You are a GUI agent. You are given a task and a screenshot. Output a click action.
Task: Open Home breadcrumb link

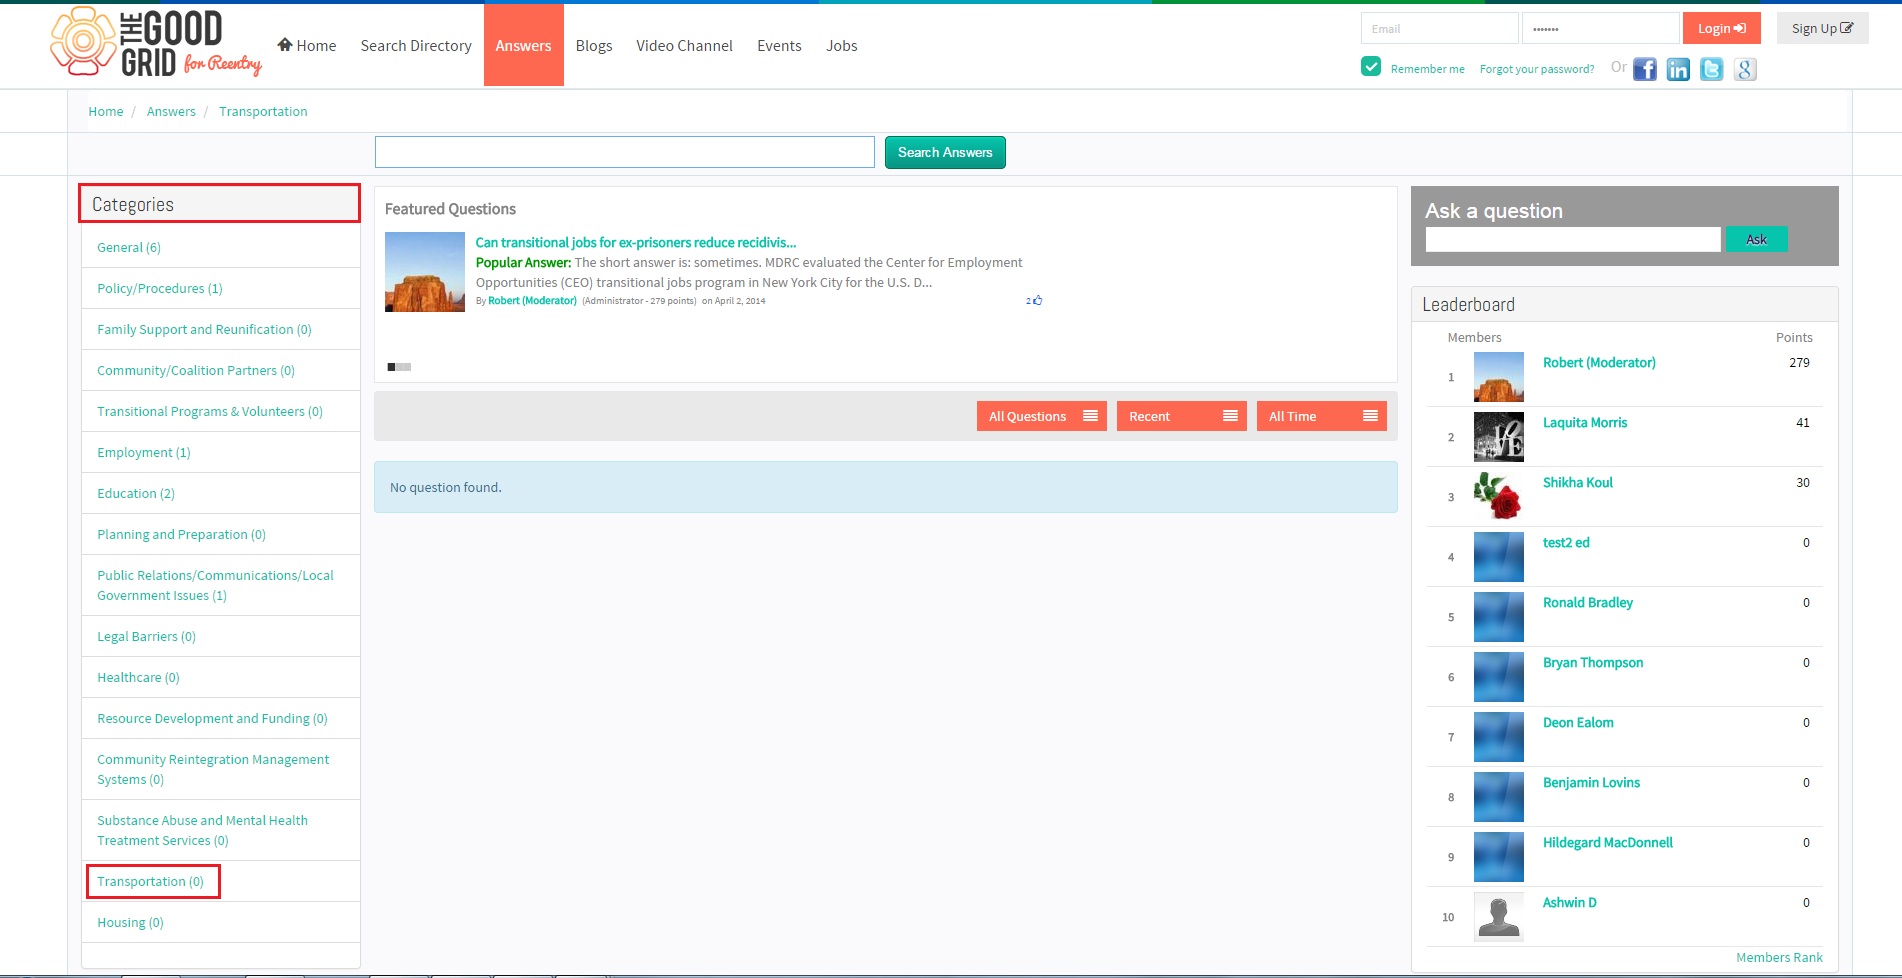coord(106,111)
